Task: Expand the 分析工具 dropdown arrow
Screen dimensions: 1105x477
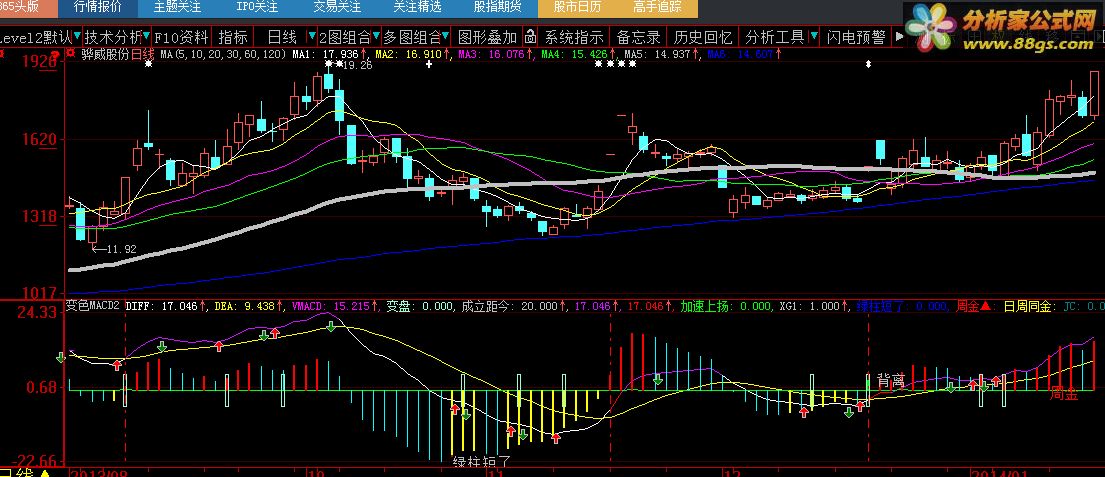Action: (814, 36)
